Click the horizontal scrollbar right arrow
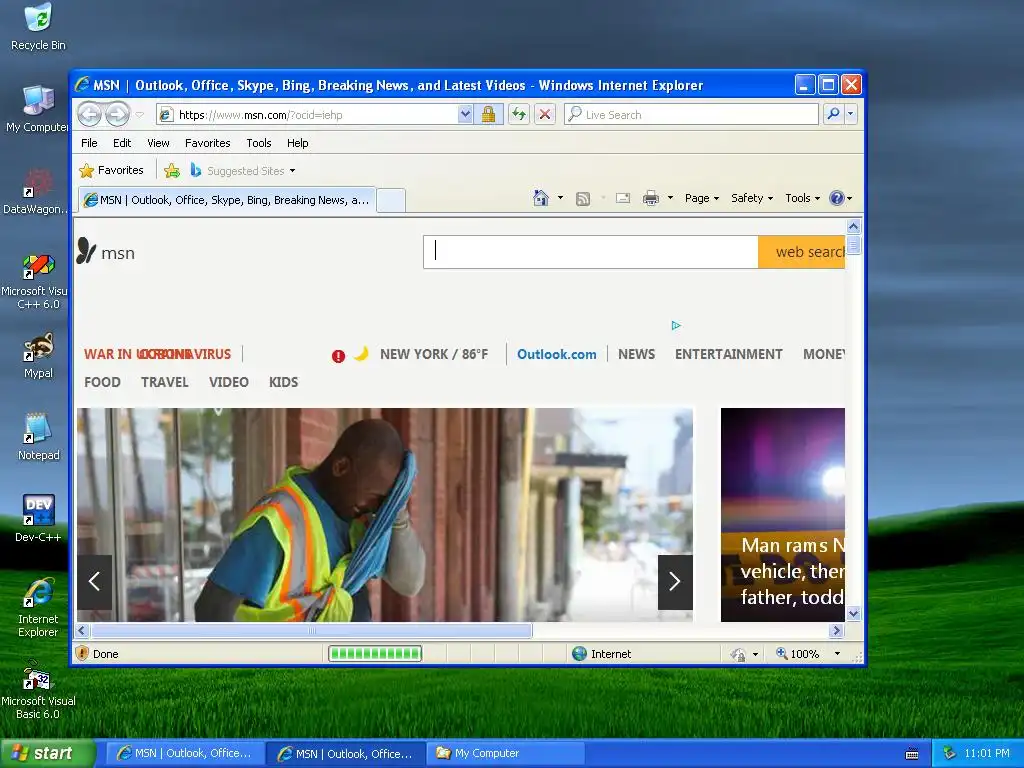 click(837, 631)
